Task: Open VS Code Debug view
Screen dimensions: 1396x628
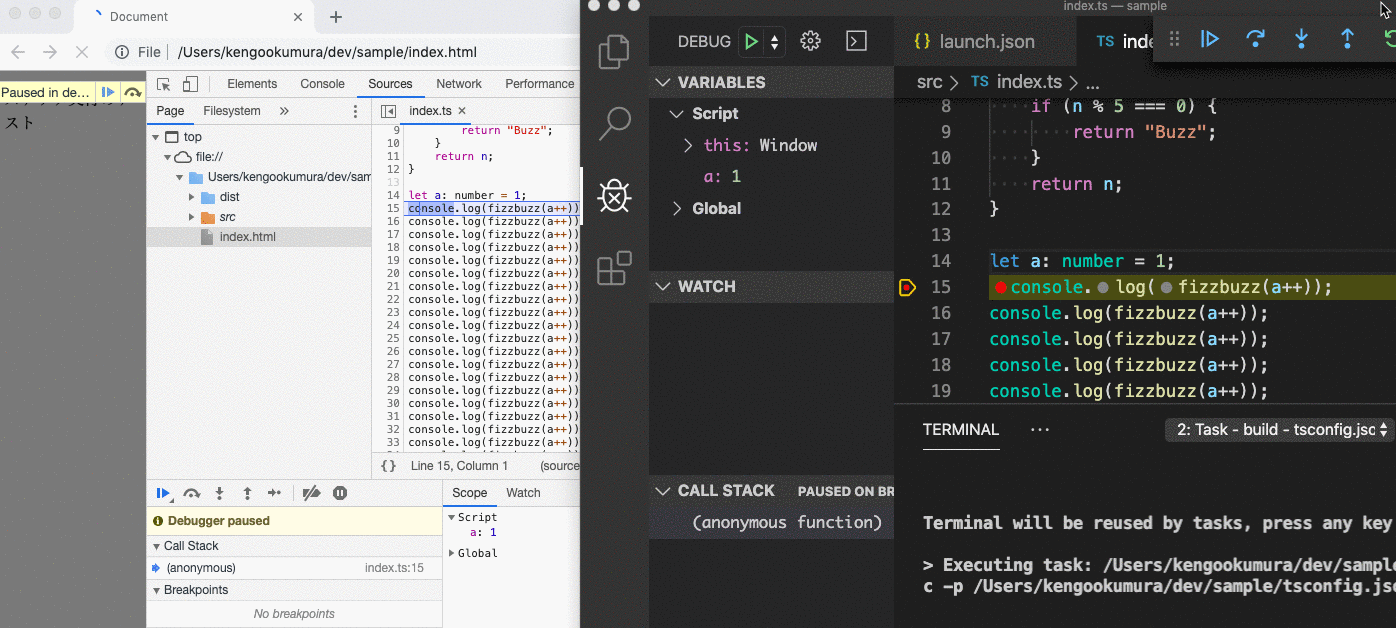Action: [x=614, y=196]
